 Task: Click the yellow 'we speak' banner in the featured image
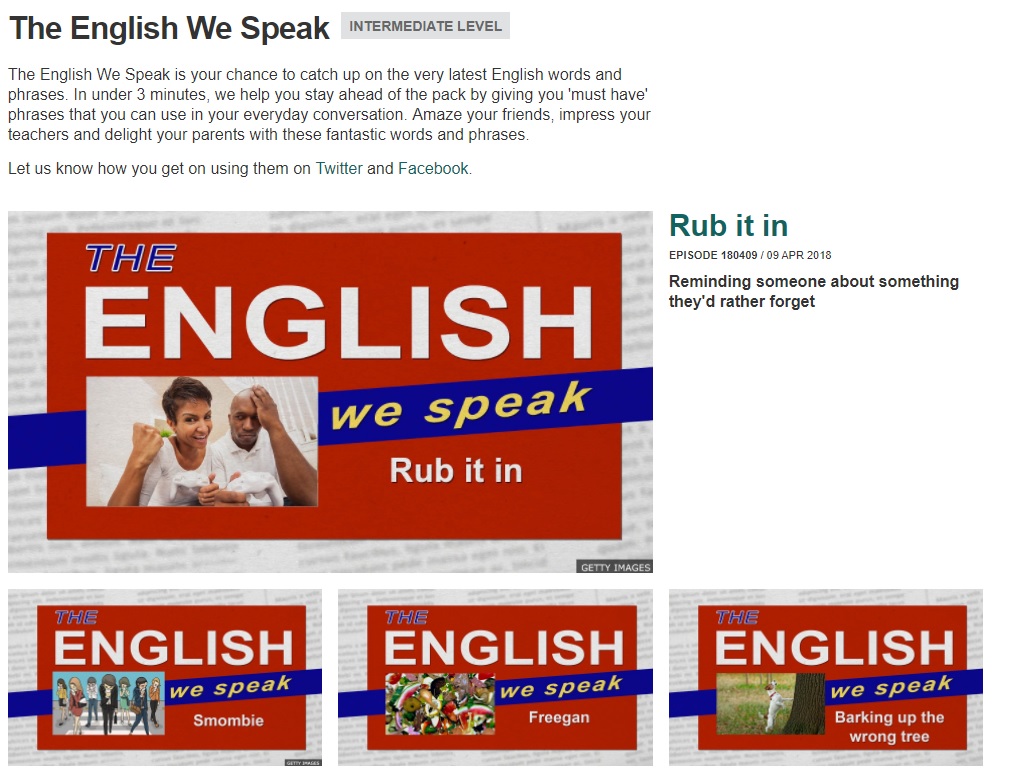(460, 407)
